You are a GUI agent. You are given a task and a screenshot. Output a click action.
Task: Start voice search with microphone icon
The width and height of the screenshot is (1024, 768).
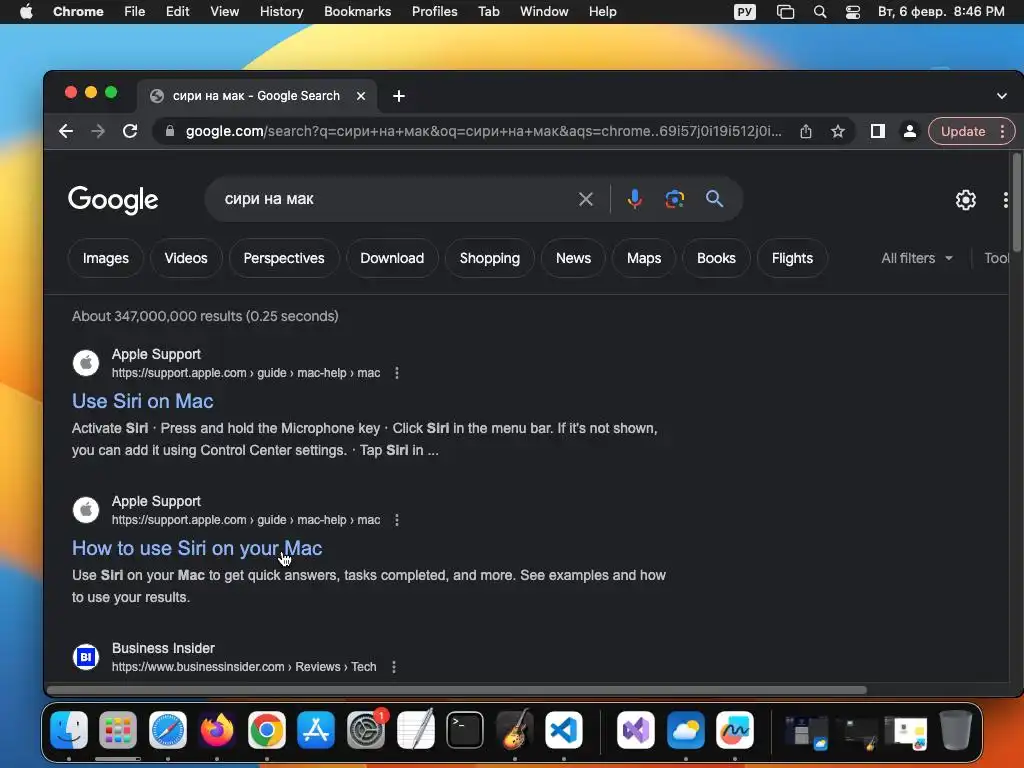[x=635, y=199]
